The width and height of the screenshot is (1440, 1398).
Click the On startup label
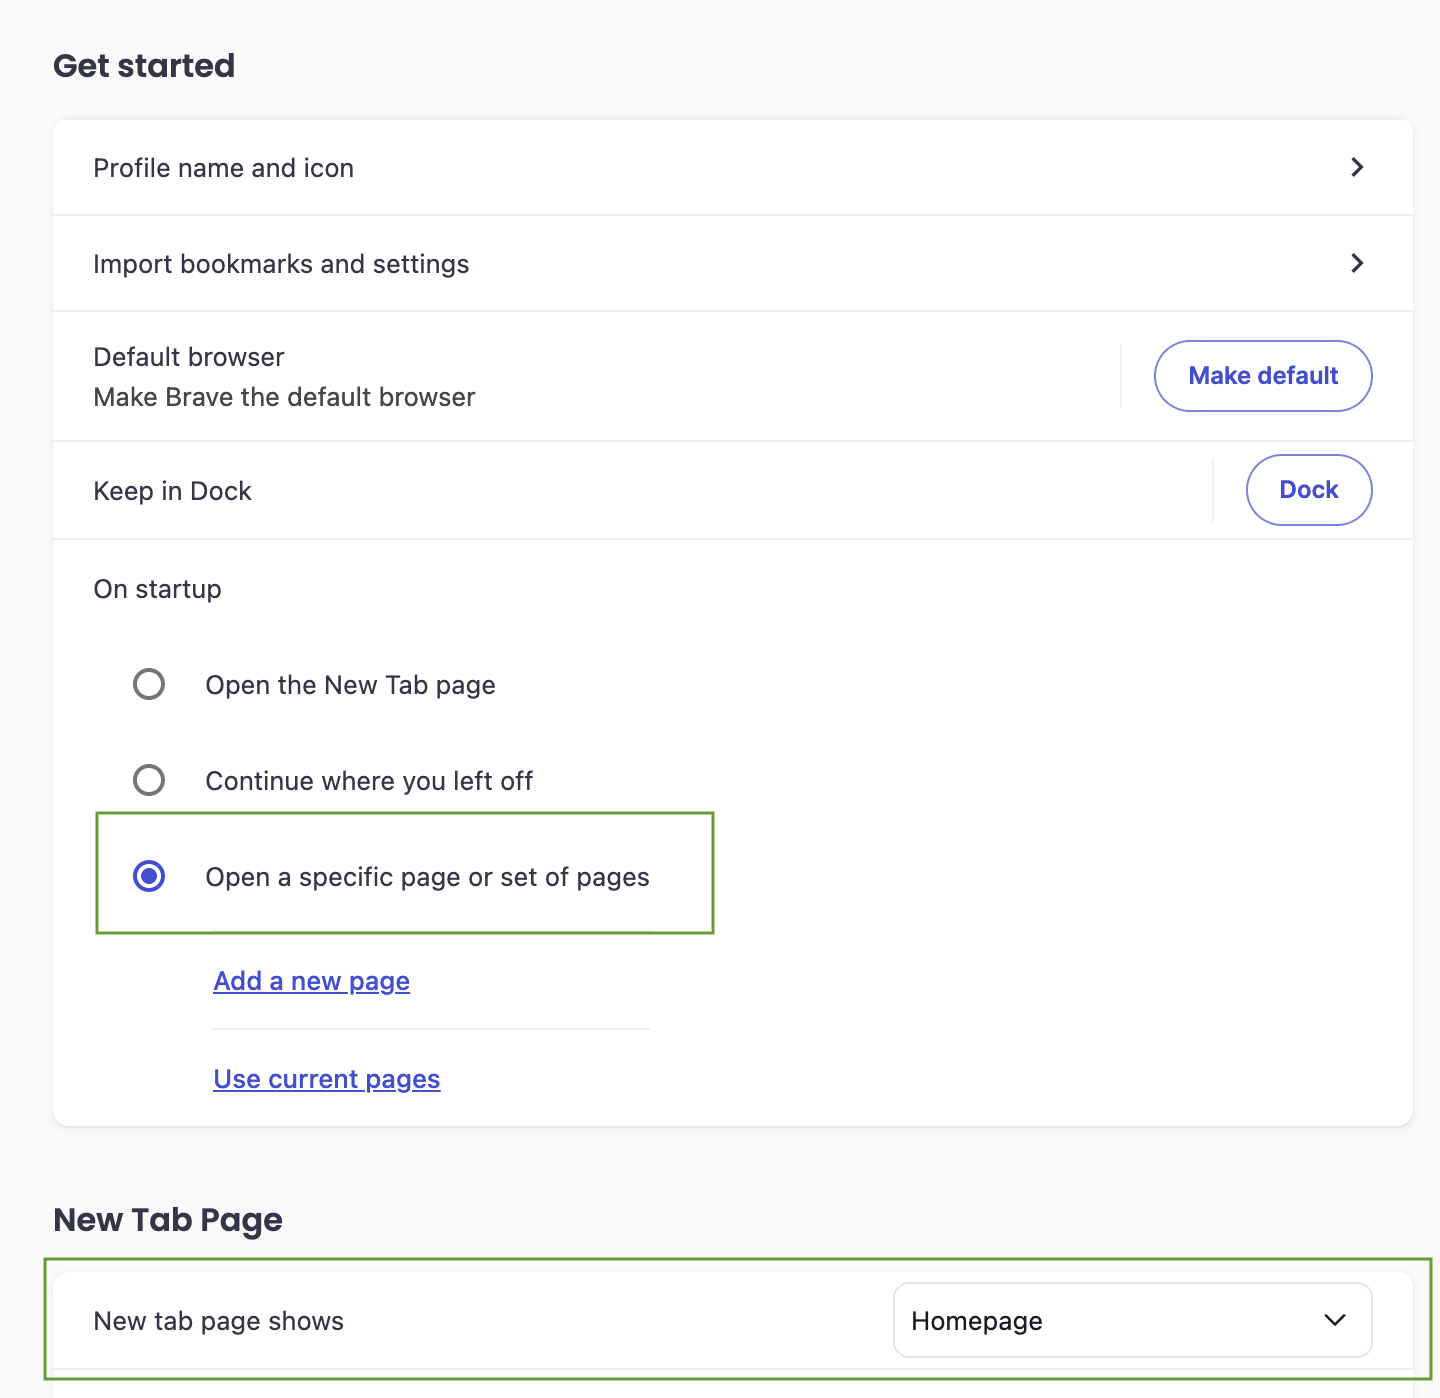(157, 589)
